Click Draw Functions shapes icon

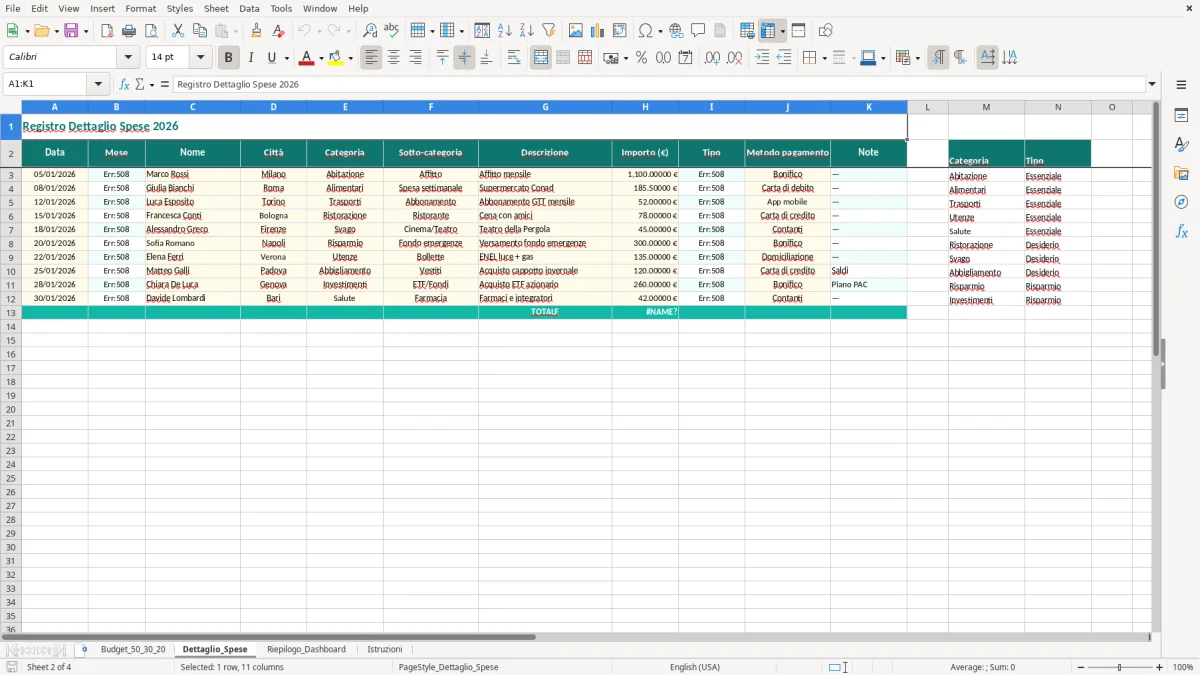click(826, 31)
